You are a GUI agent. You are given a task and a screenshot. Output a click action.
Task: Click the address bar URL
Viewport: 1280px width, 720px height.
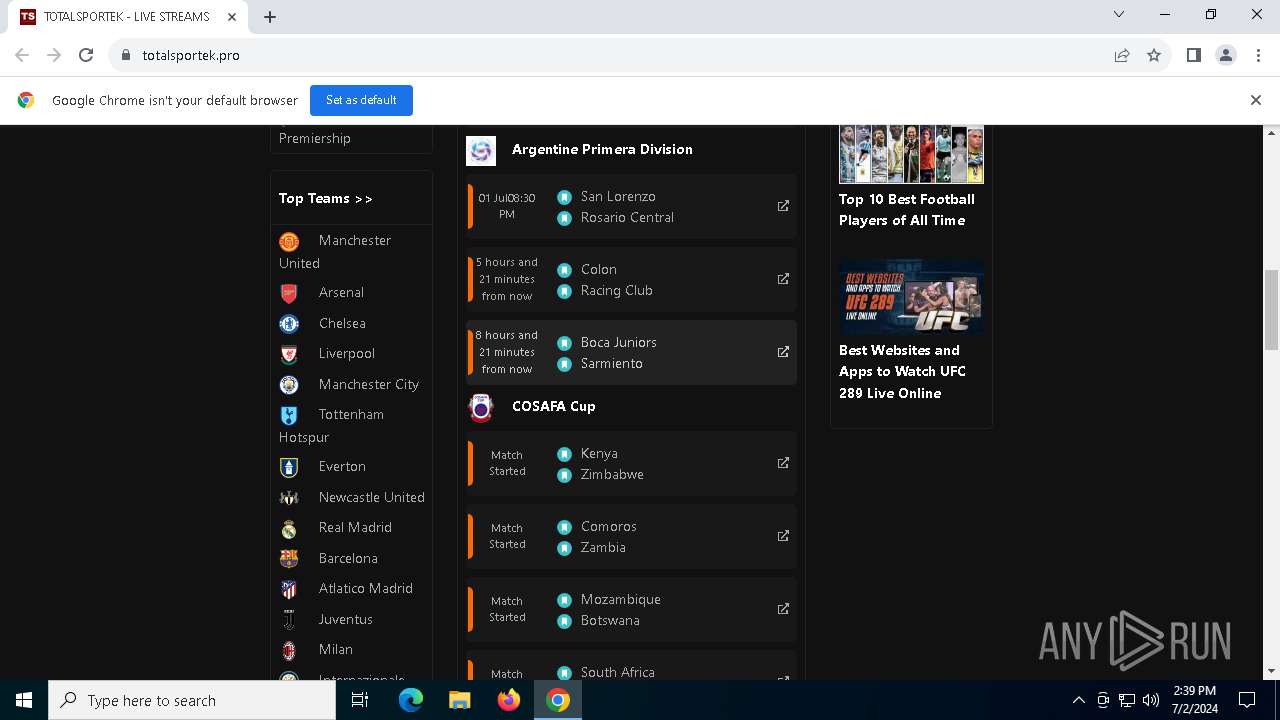pos(191,55)
